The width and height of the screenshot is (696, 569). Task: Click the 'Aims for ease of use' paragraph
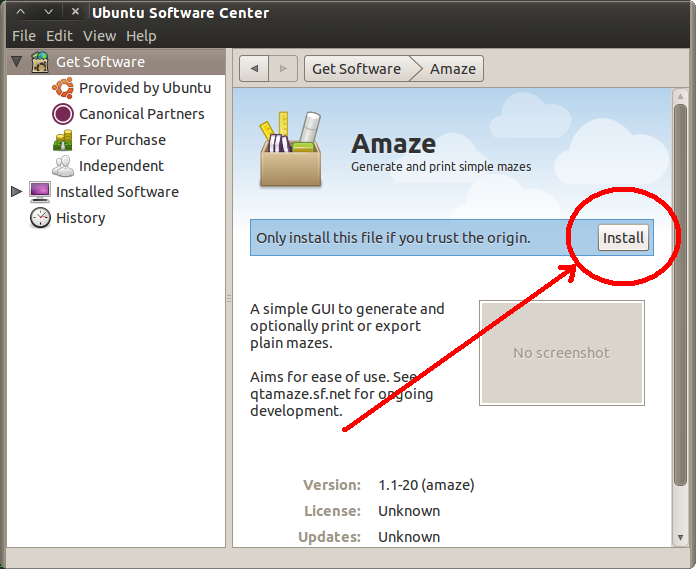pos(341,394)
